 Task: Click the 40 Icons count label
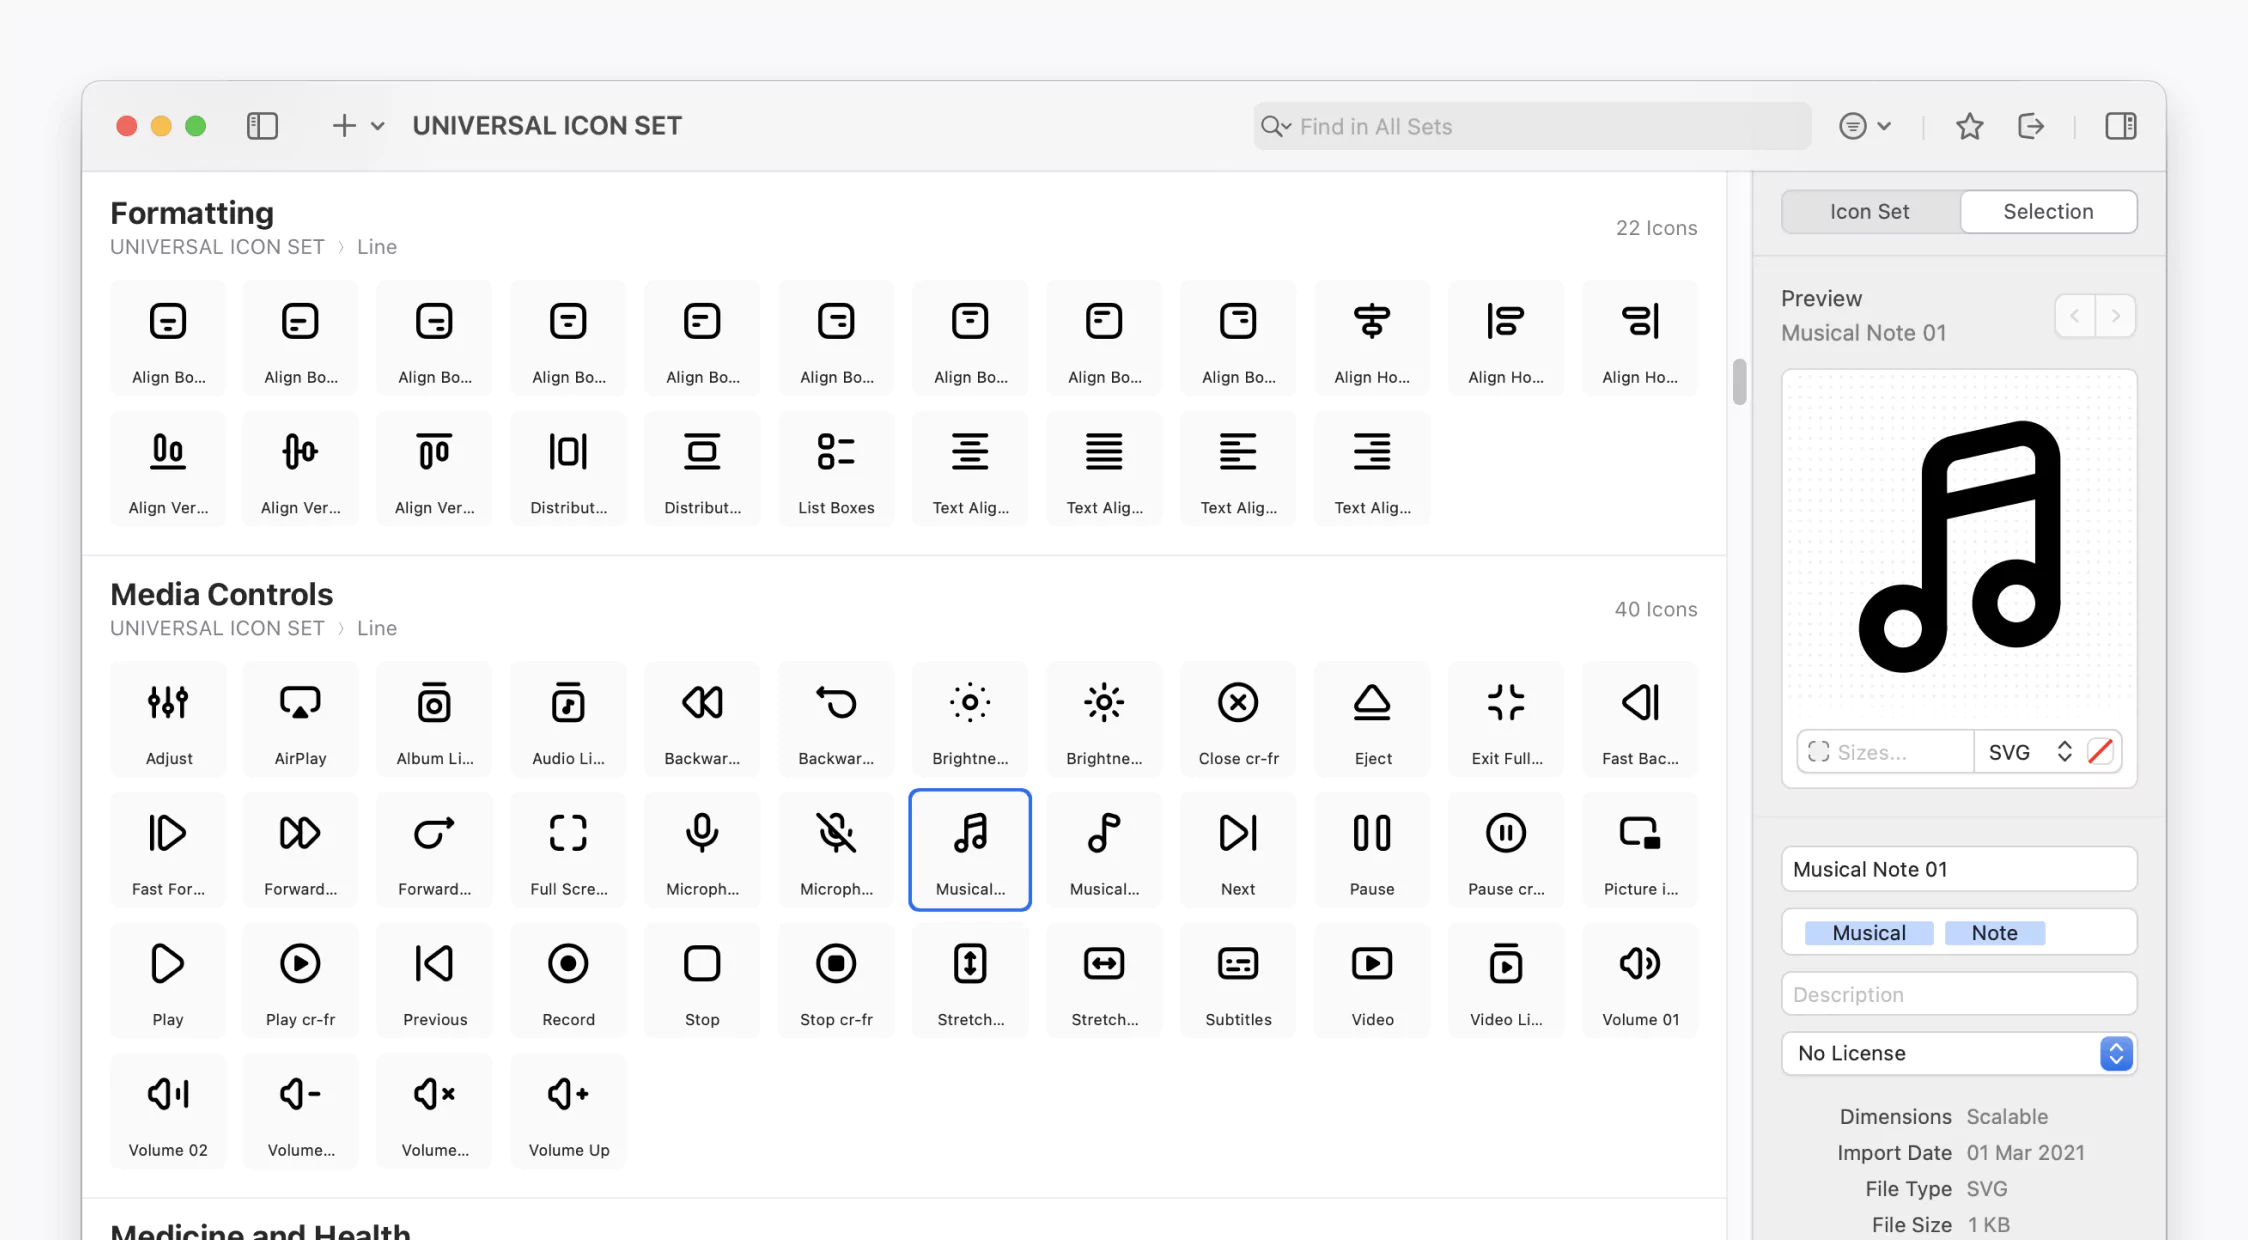click(x=1656, y=609)
